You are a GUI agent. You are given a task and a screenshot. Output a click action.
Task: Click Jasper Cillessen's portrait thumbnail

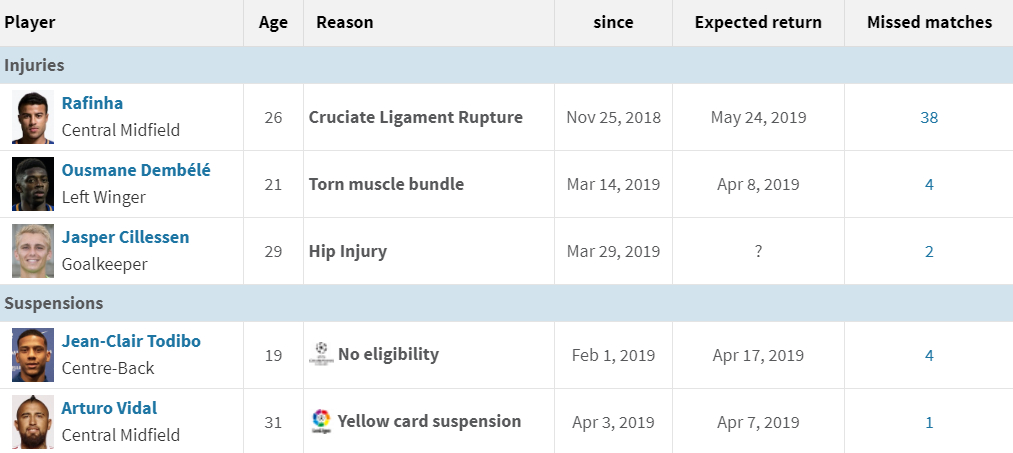click(33, 251)
